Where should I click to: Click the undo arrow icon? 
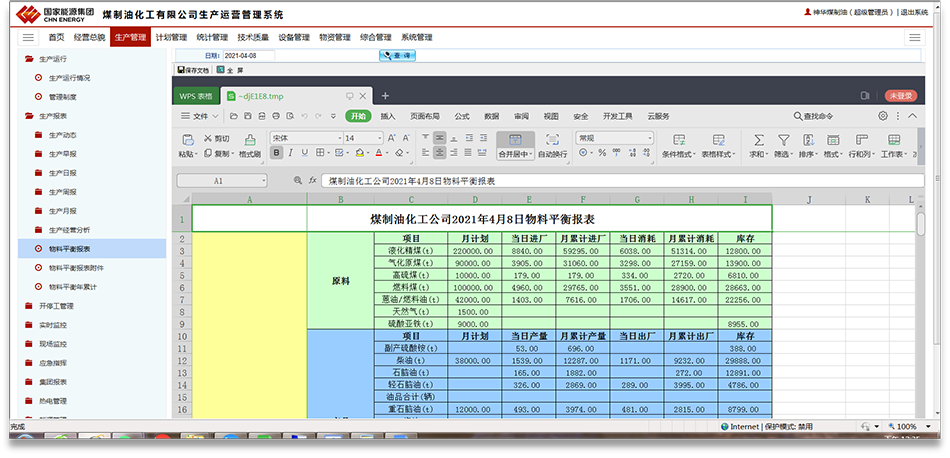point(305,116)
